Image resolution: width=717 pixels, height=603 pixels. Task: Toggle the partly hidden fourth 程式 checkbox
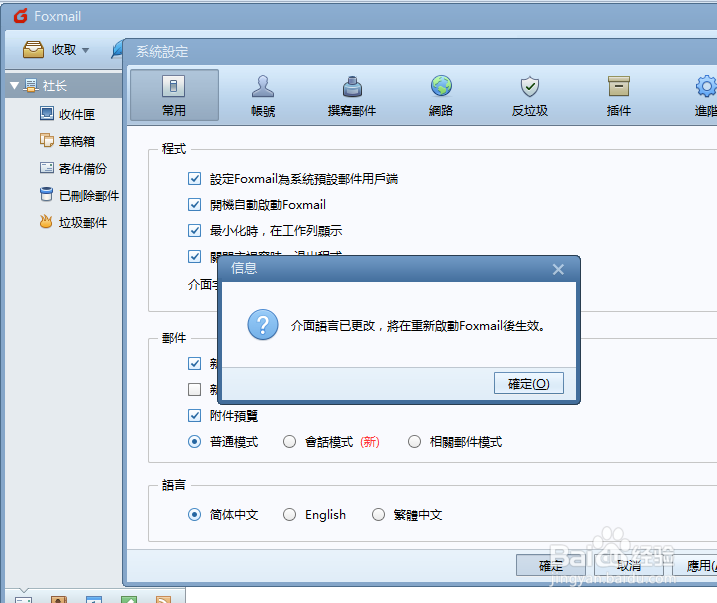point(194,256)
